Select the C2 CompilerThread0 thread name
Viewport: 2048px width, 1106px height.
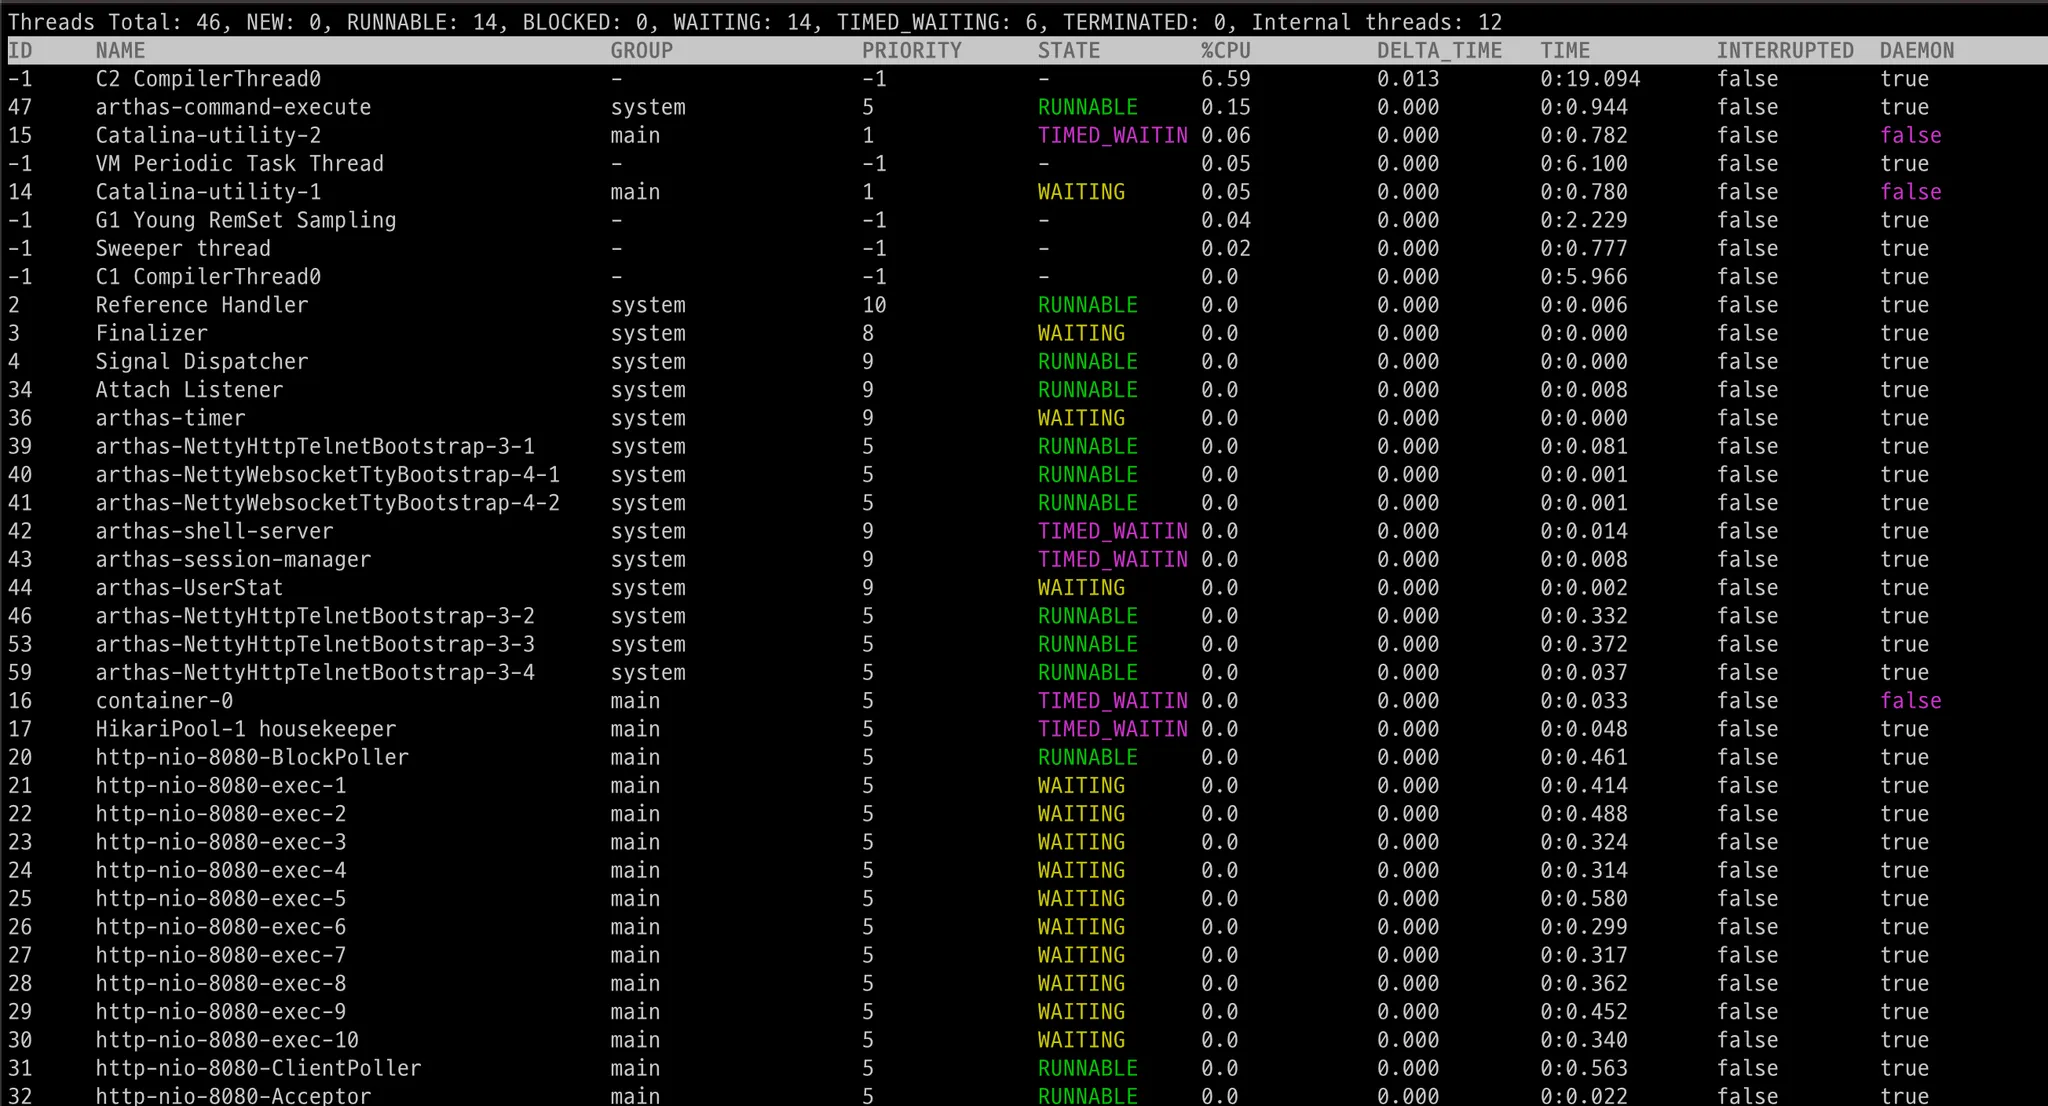point(208,79)
